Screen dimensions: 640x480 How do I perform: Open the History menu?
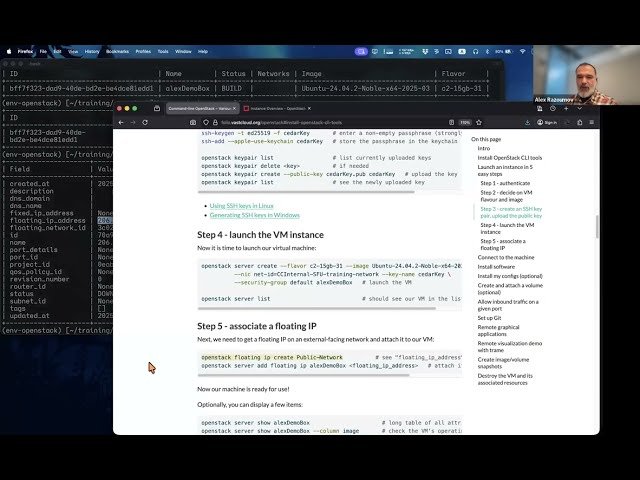click(91, 50)
